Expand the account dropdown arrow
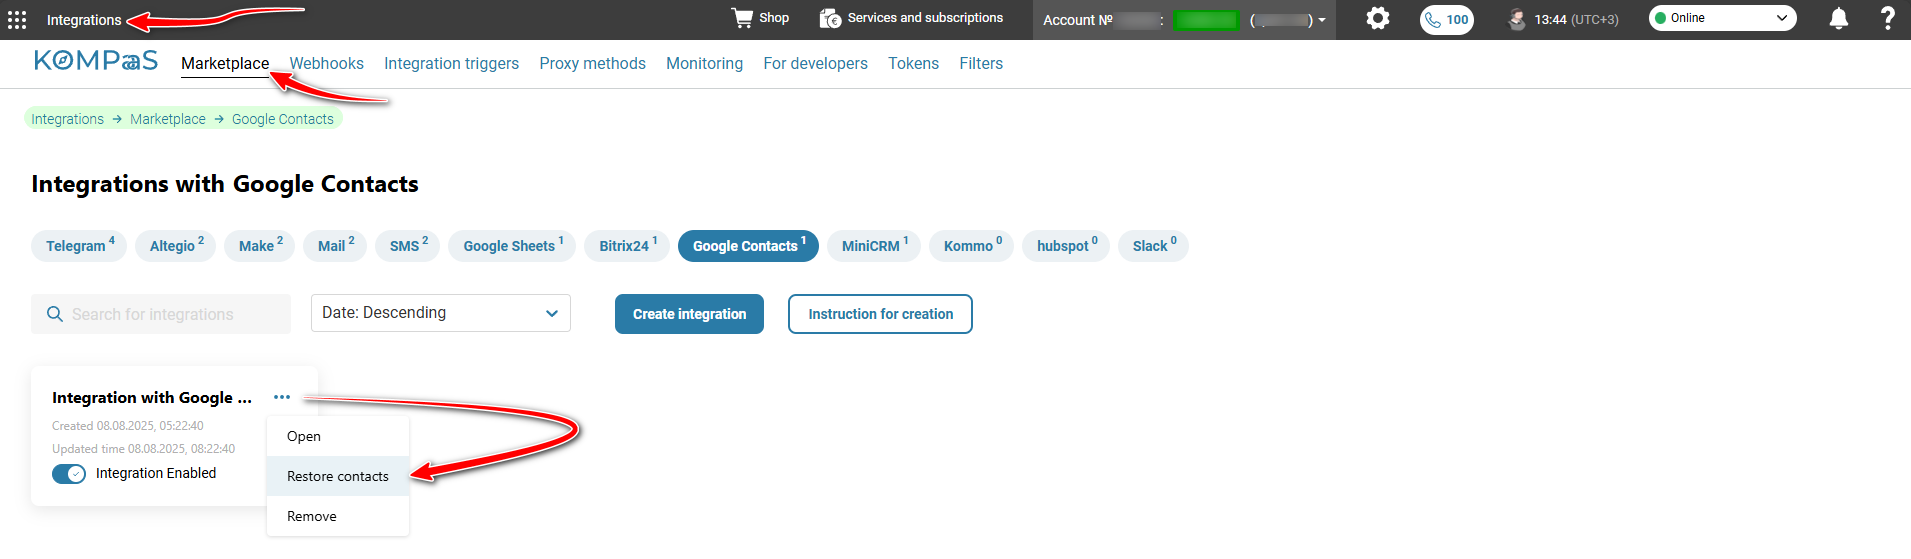The width and height of the screenshot is (1911, 559). click(1322, 20)
